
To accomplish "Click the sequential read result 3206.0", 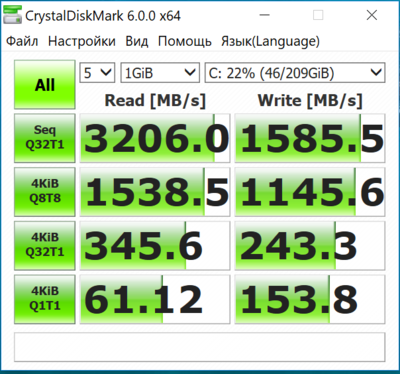I will pyautogui.click(x=155, y=138).
